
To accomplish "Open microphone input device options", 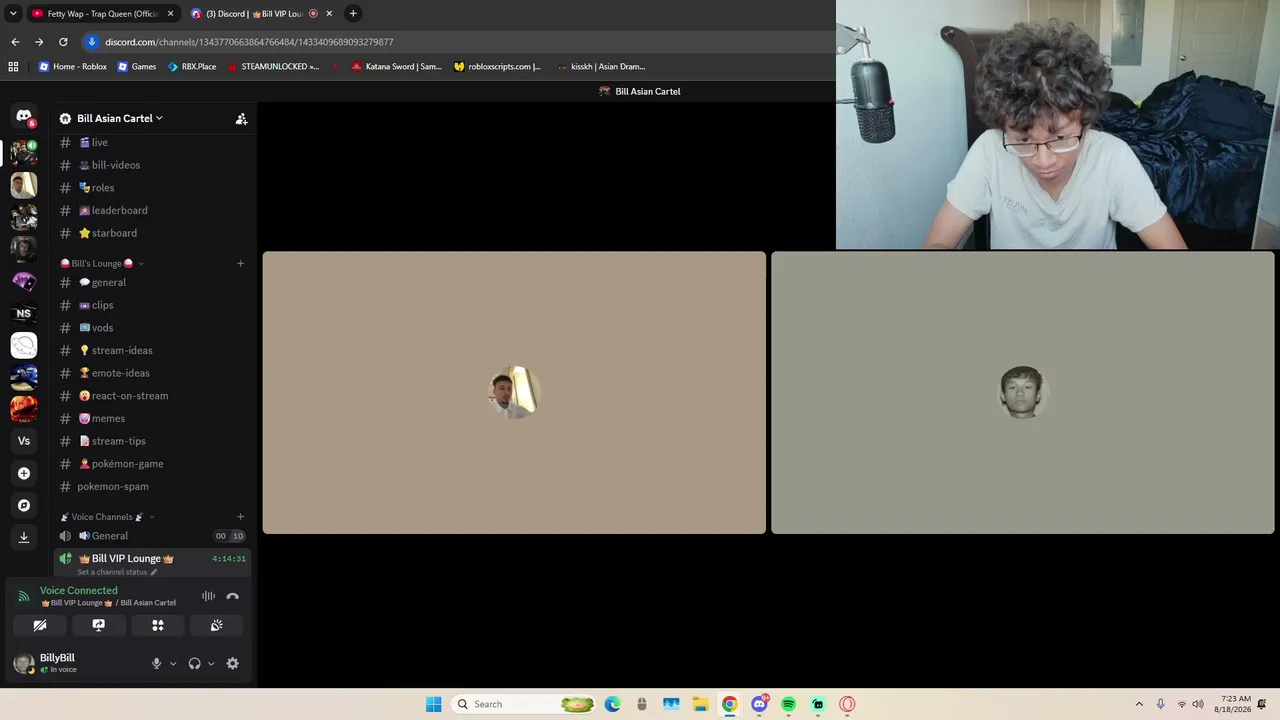I will pos(173,663).
